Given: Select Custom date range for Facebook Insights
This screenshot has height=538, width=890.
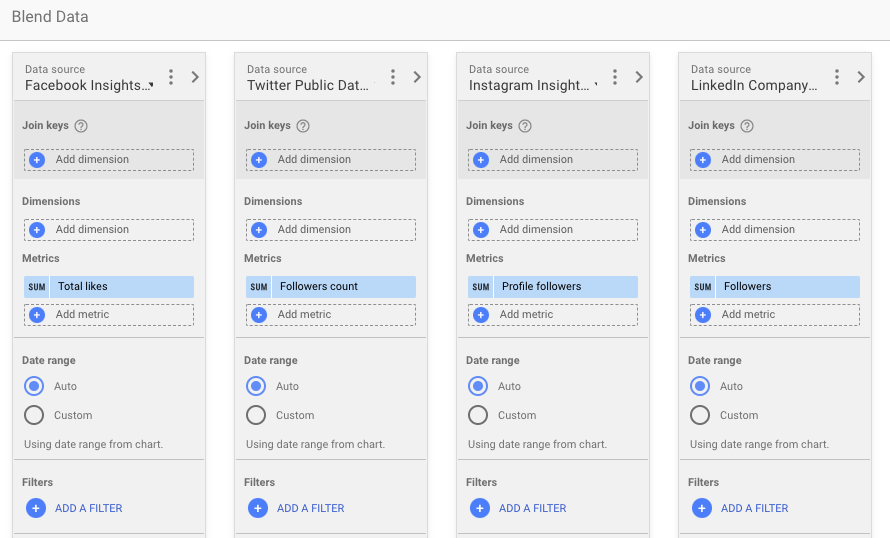Looking at the screenshot, I should pos(34,415).
